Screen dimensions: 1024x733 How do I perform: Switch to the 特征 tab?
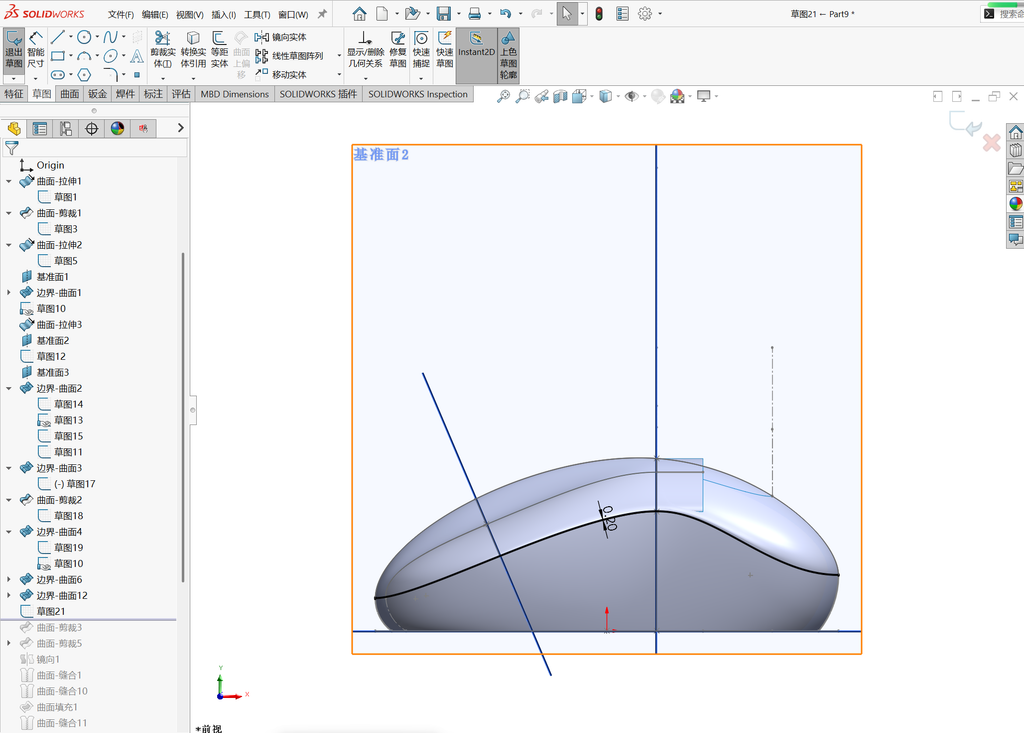coord(14,94)
